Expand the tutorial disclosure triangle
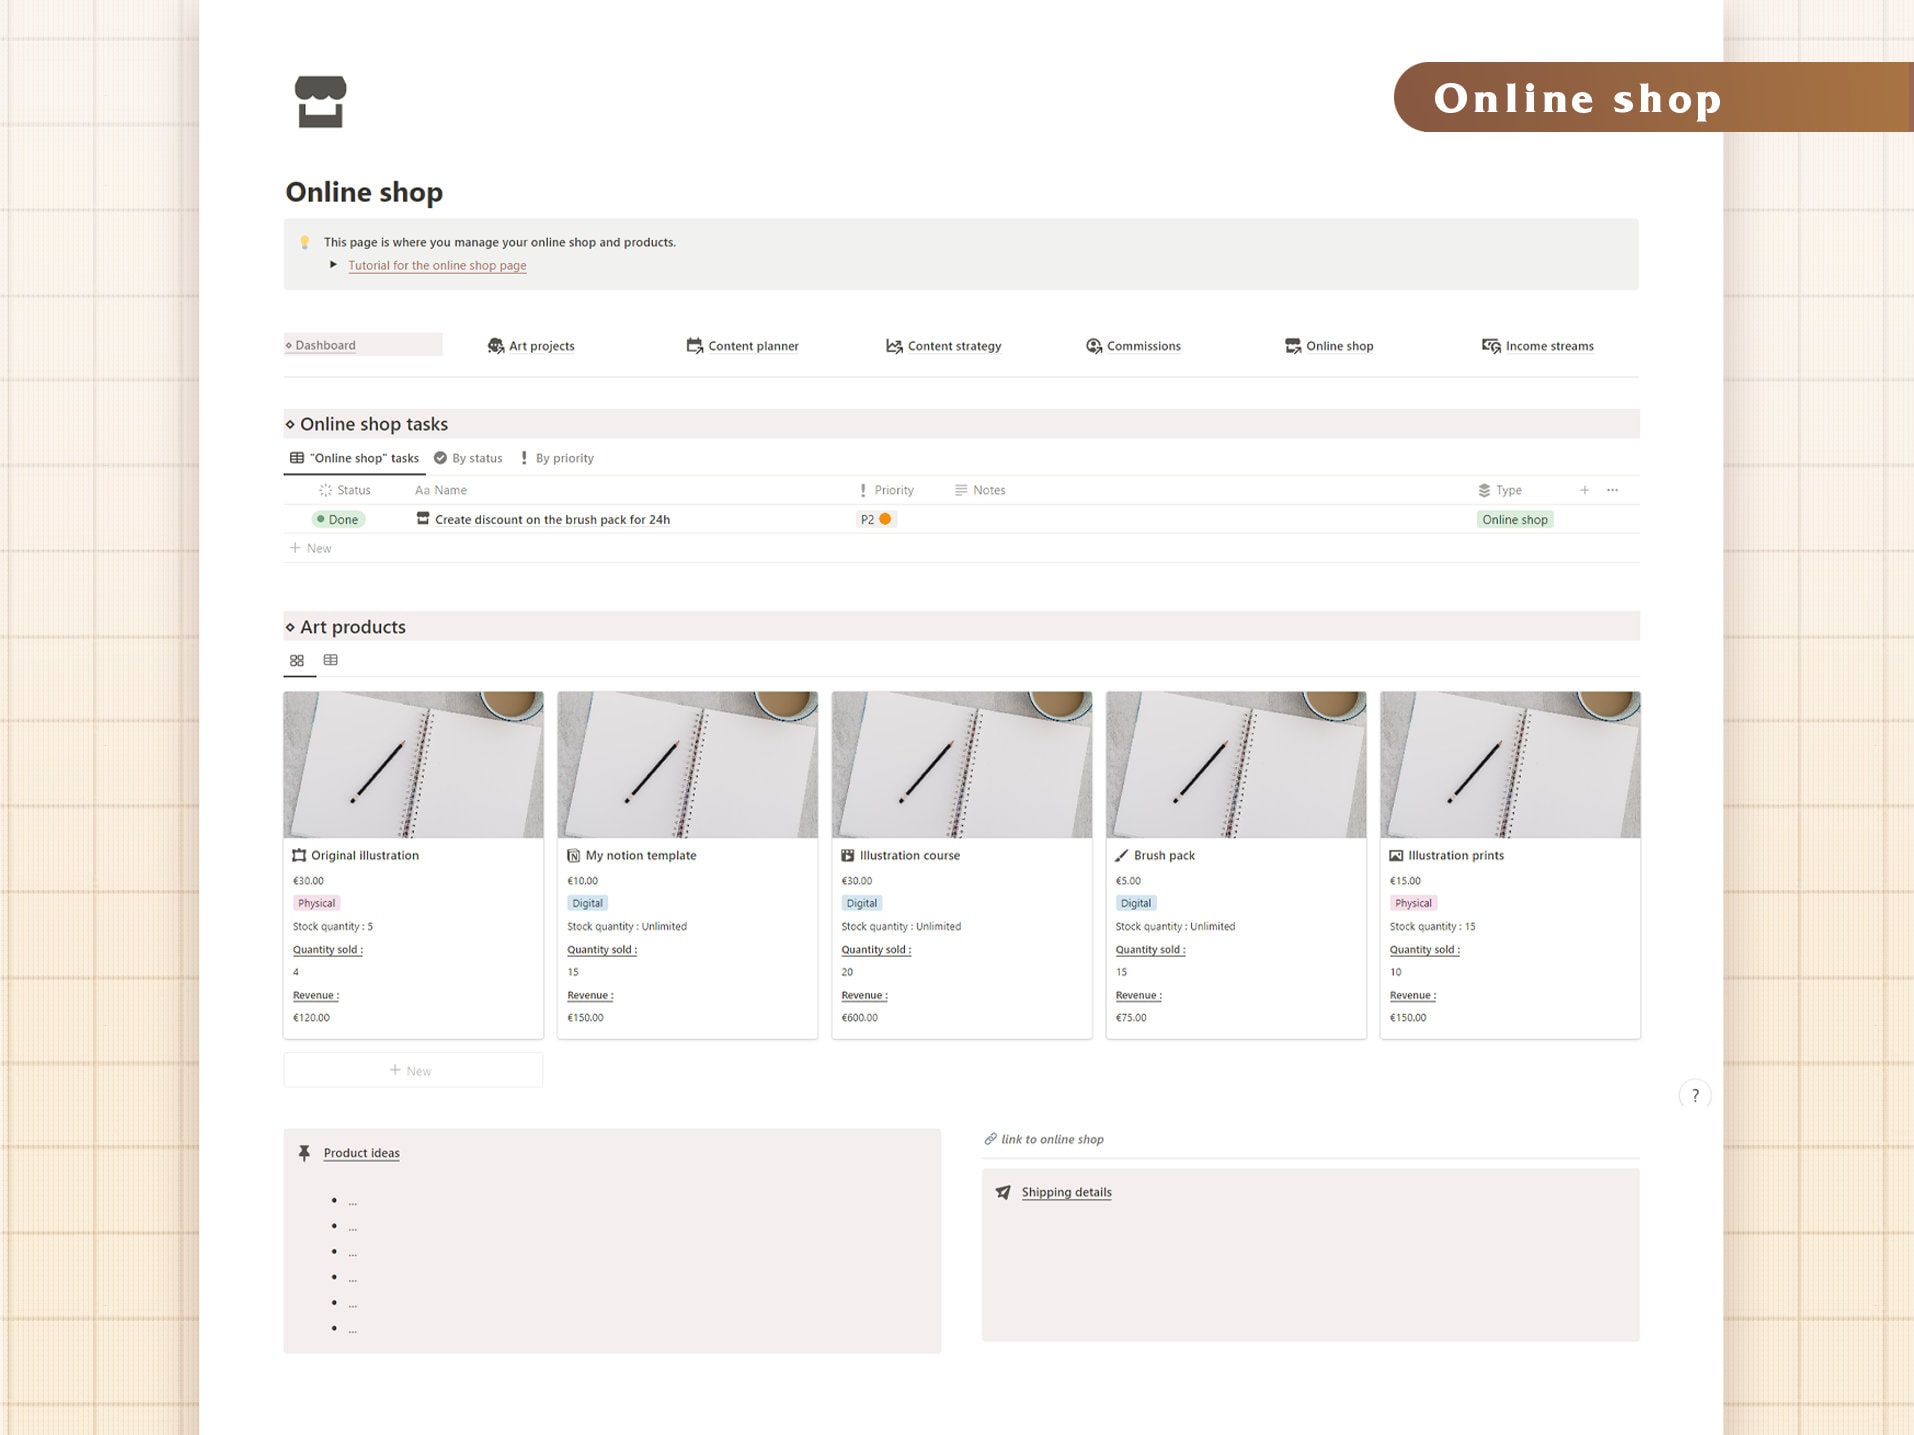This screenshot has height=1435, width=1914. (x=333, y=264)
